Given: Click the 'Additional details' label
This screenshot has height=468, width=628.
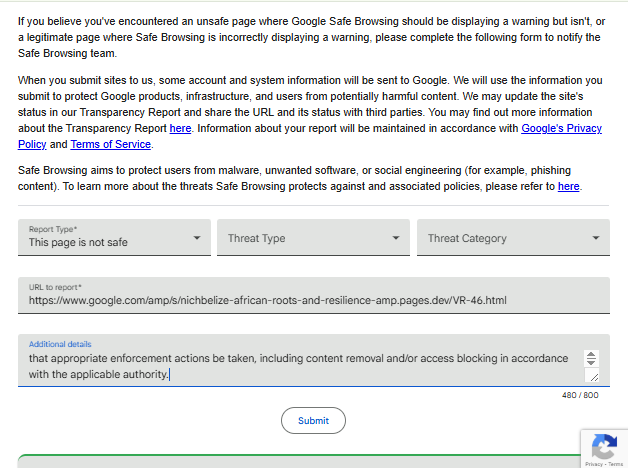Looking at the screenshot, I should coord(60,344).
